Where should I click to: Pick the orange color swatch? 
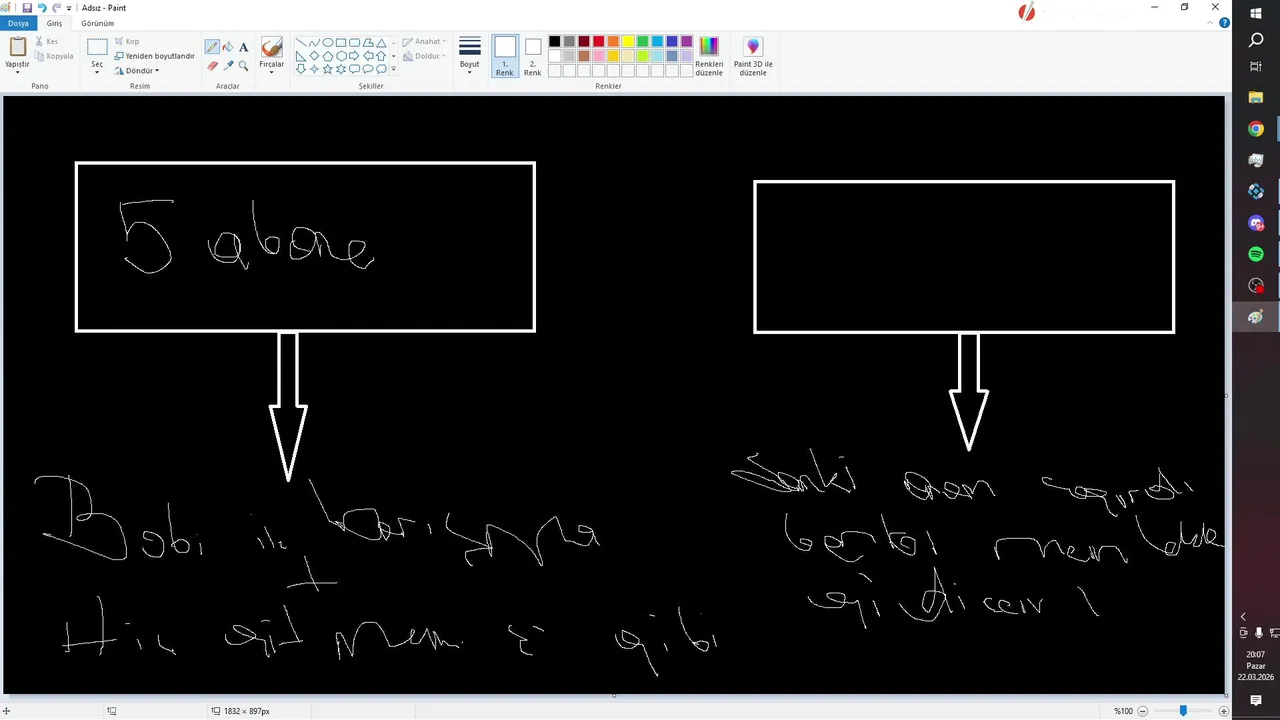[x=613, y=42]
